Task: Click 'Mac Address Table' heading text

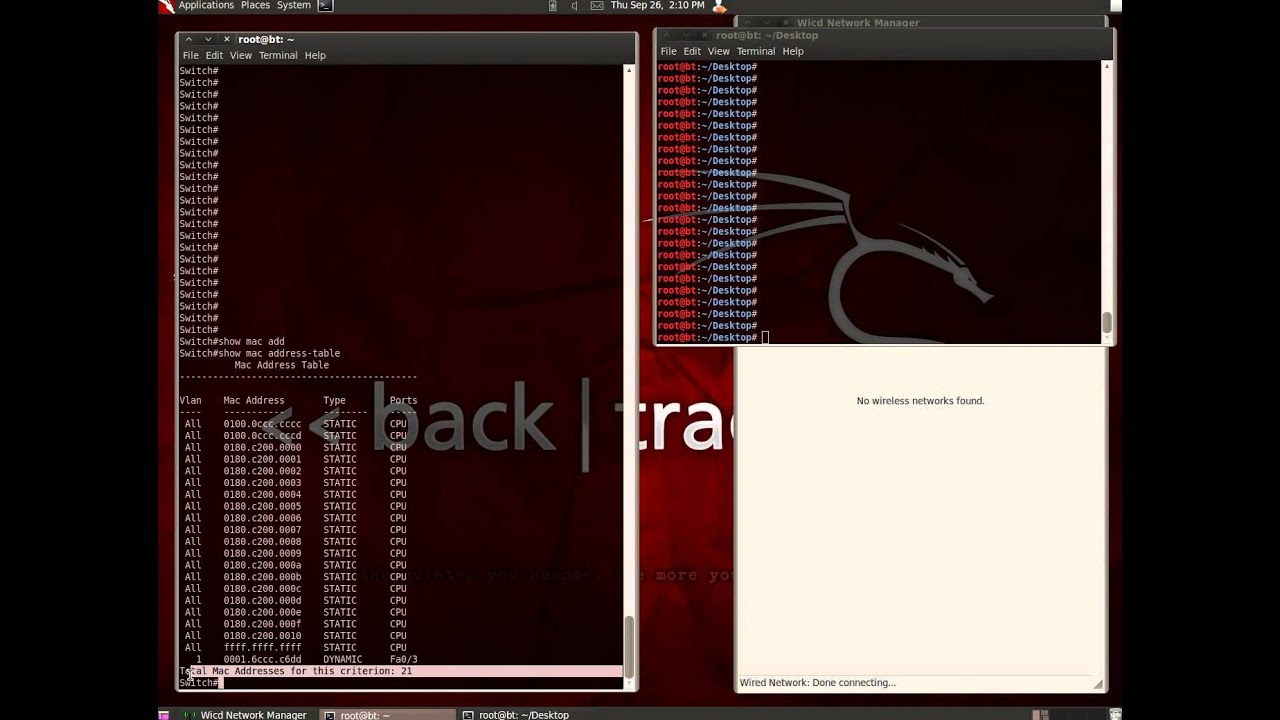Action: tap(281, 366)
